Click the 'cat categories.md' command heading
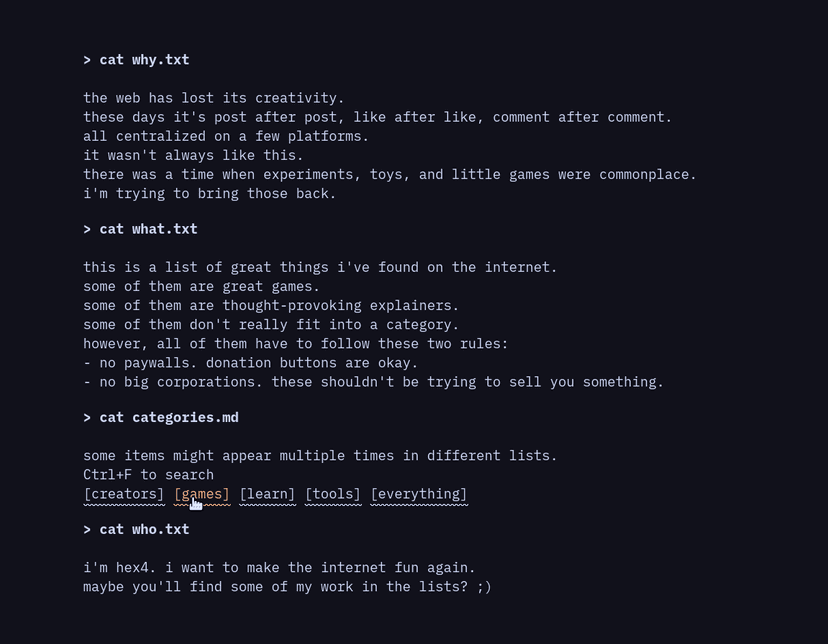 click(161, 418)
